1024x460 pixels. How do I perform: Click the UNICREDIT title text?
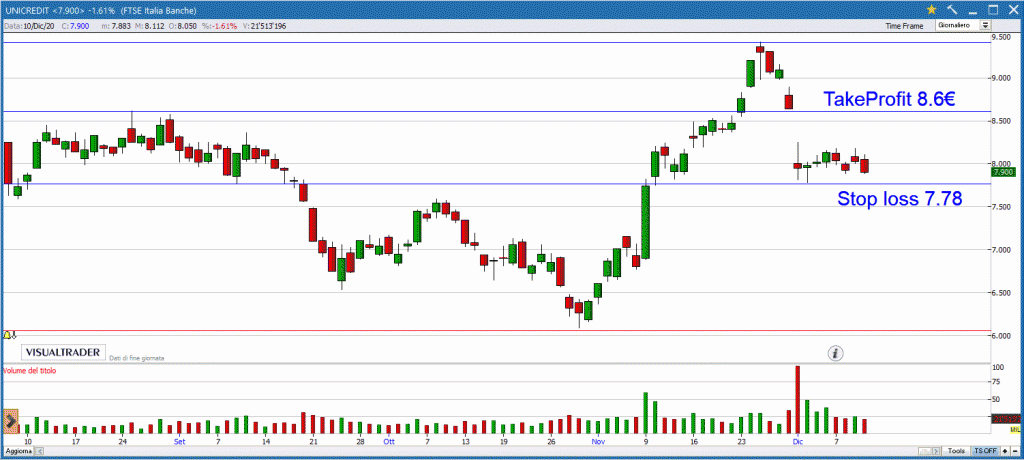[26, 11]
